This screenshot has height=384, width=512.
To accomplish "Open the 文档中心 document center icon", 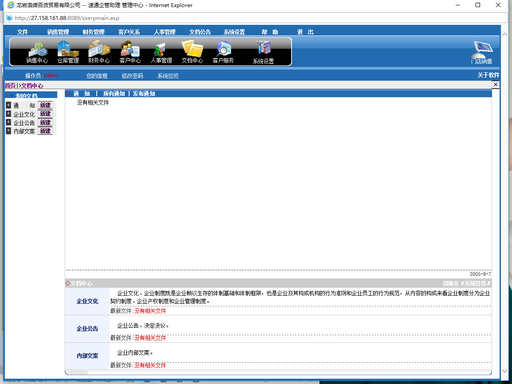I will click(x=192, y=52).
